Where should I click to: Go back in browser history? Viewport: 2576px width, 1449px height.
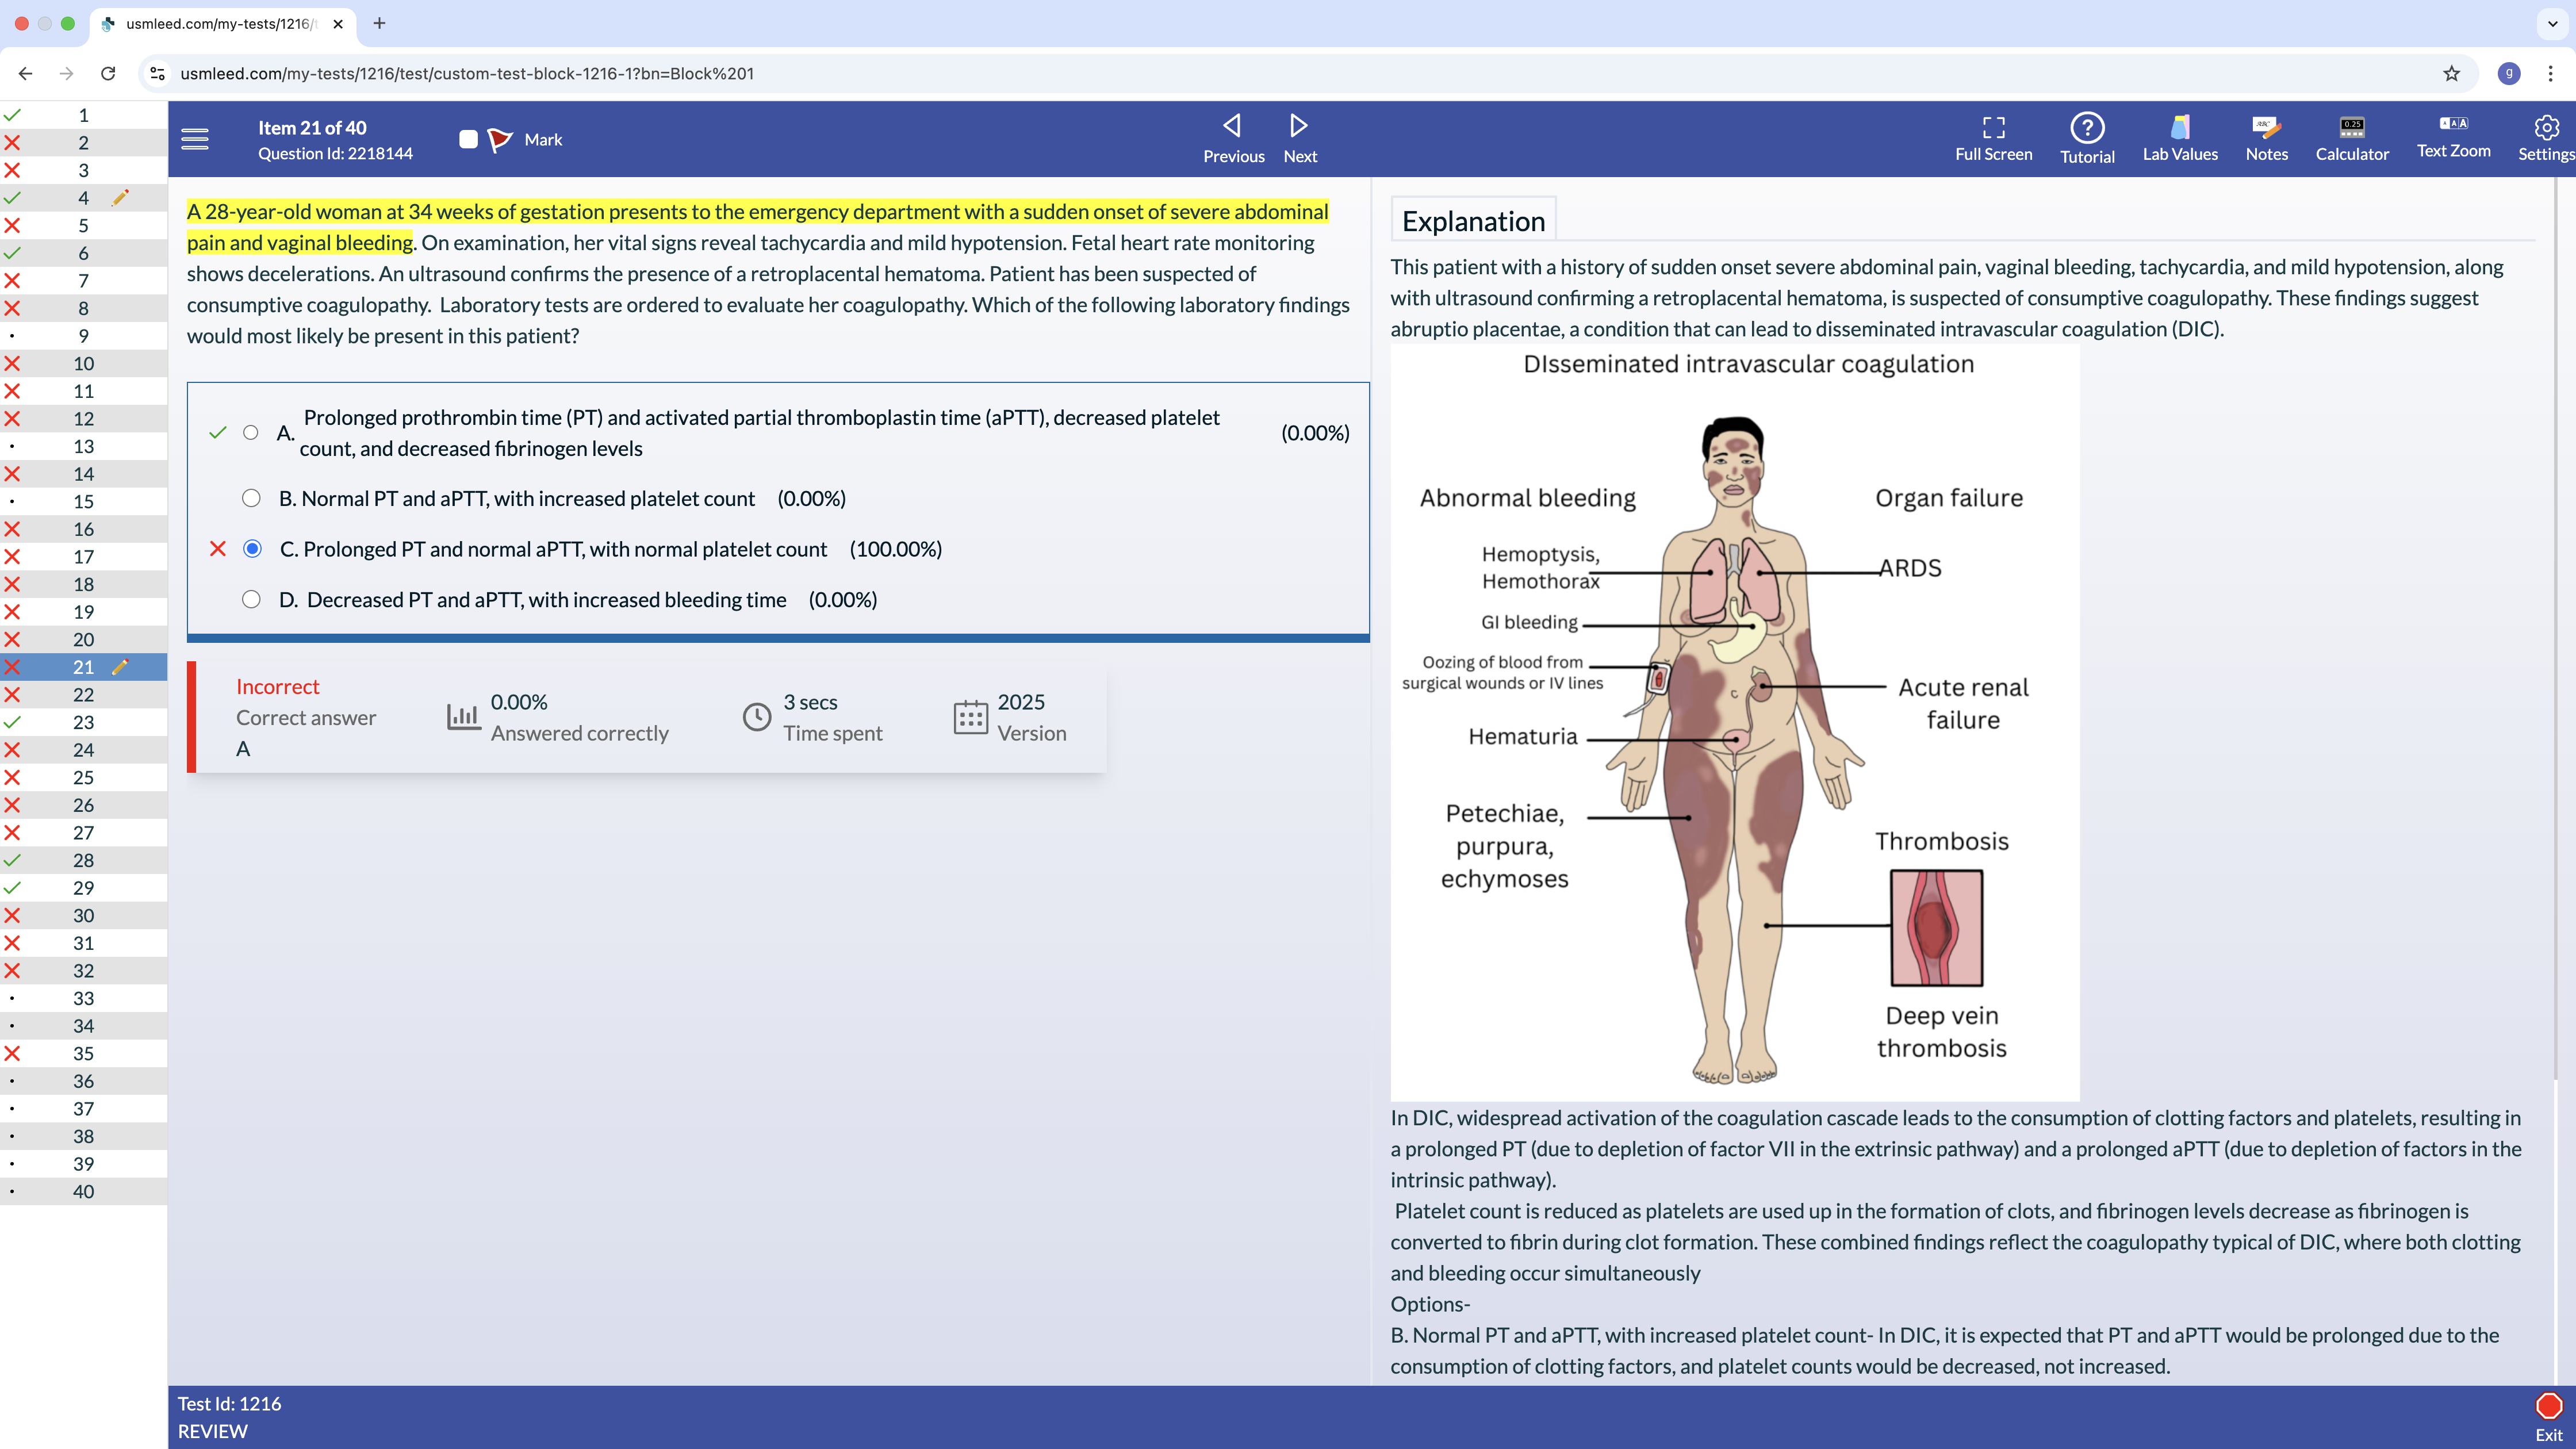point(26,73)
